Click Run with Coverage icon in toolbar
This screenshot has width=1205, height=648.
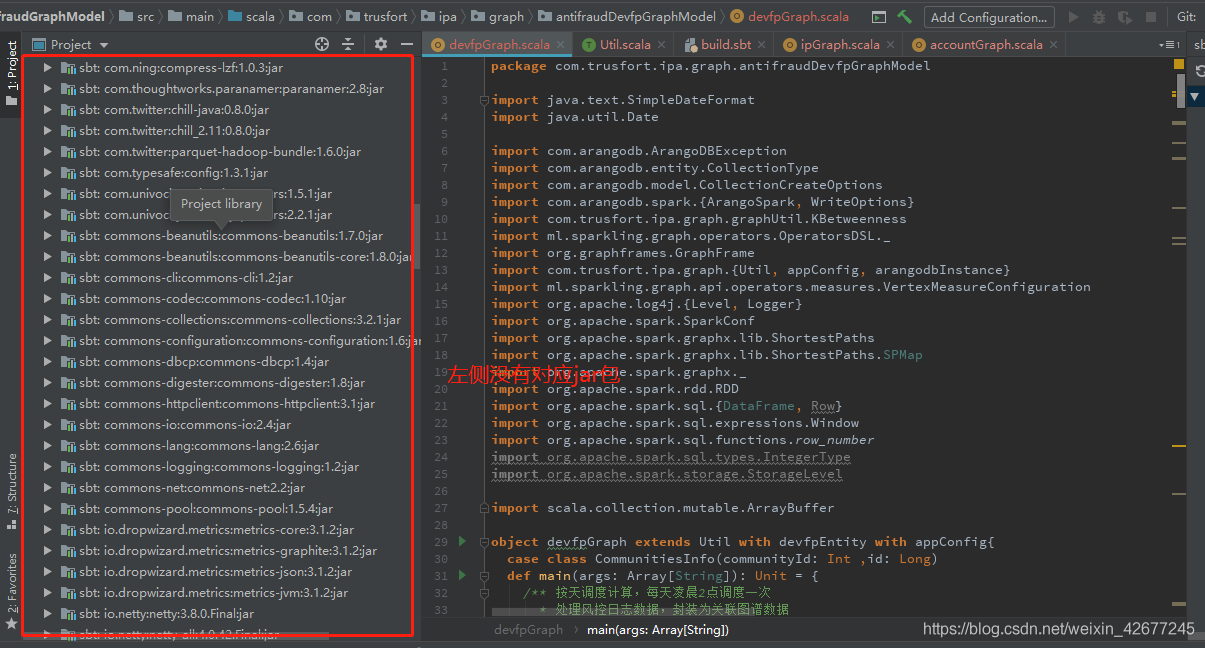1123,16
